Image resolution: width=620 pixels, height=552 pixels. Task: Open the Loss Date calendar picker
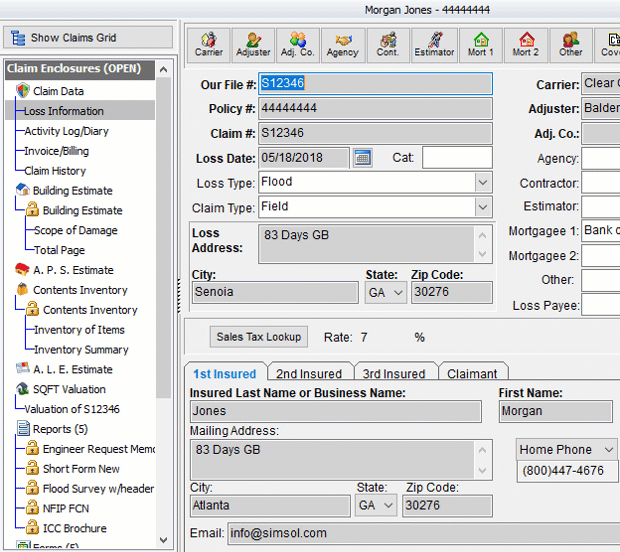pos(362,158)
